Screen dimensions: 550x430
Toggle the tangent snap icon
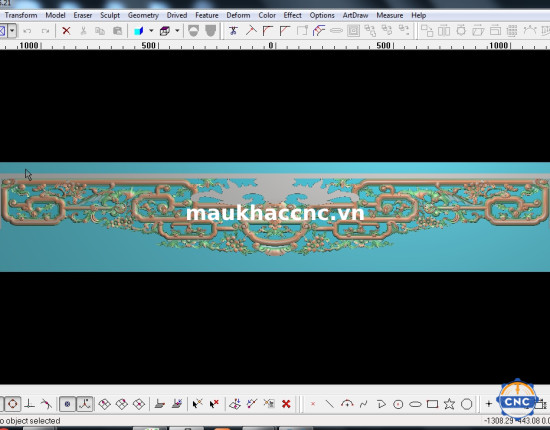46,404
